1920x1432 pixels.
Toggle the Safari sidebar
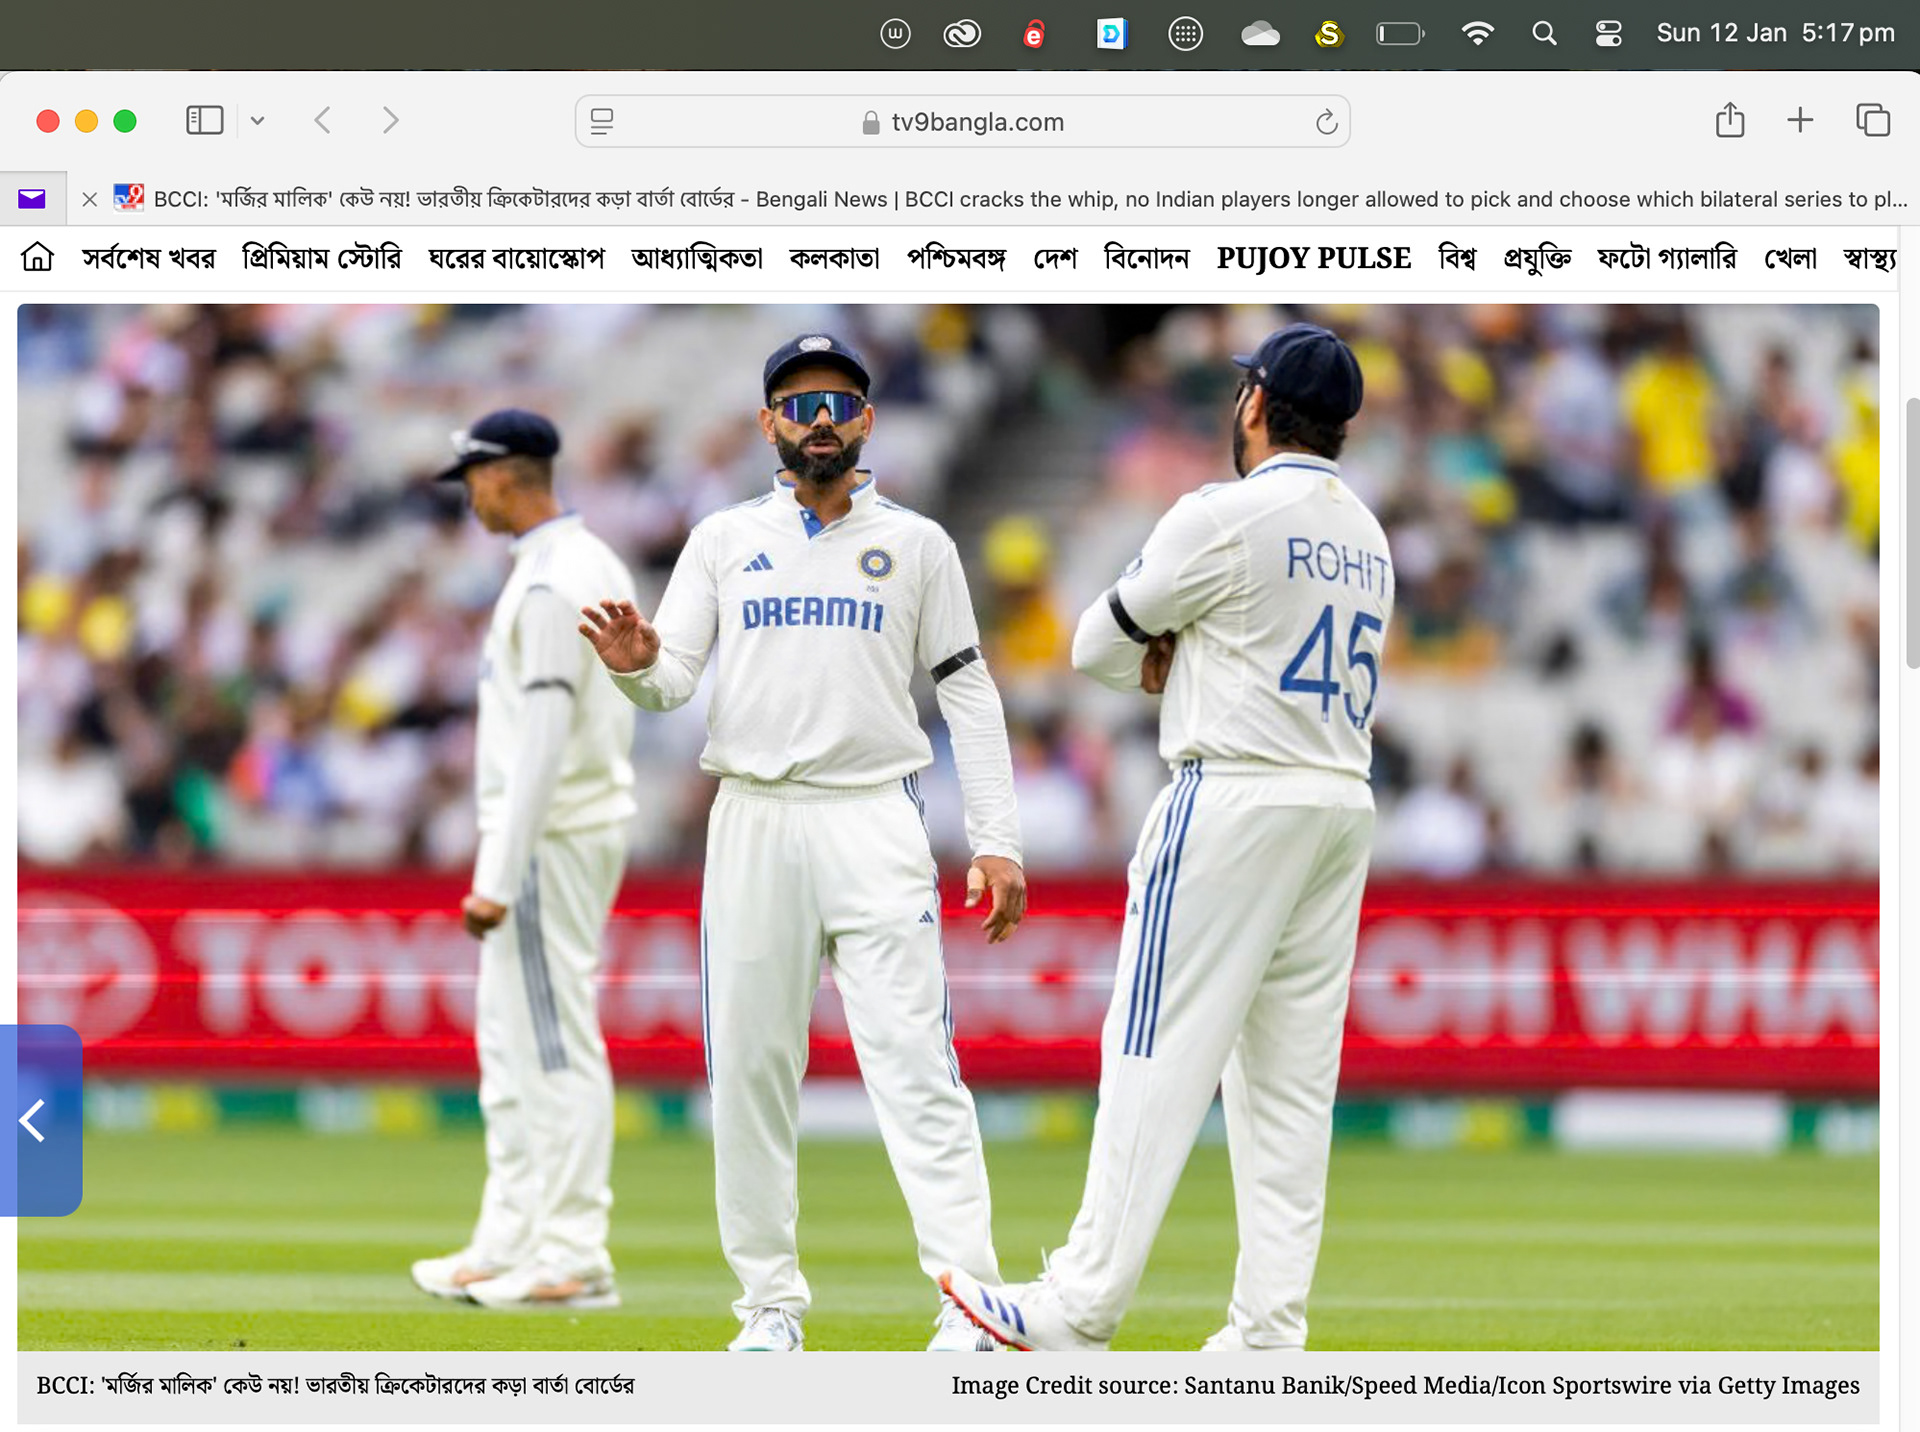204,121
